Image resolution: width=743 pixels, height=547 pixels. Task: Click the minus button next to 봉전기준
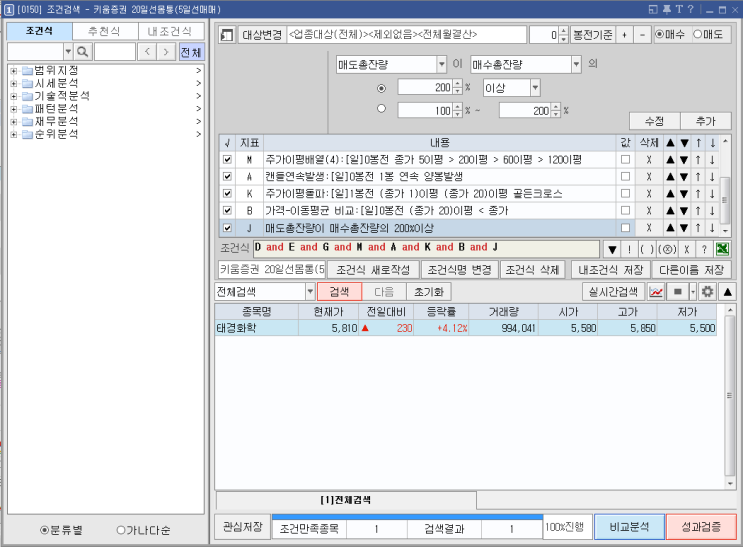tap(642, 35)
